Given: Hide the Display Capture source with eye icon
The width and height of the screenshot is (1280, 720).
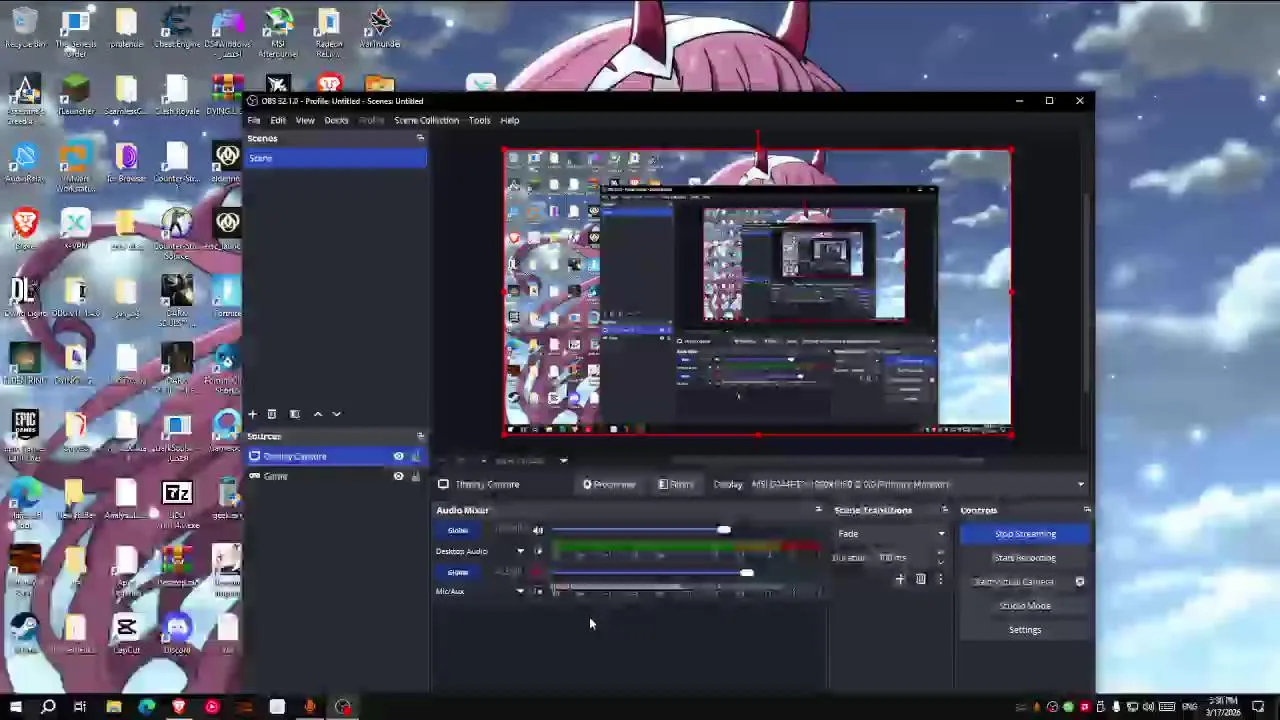Looking at the screenshot, I should pyautogui.click(x=398, y=457).
